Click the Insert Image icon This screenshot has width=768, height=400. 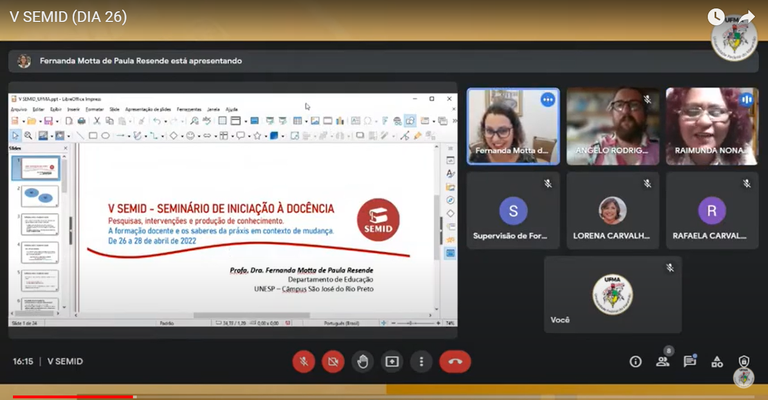pos(315,121)
